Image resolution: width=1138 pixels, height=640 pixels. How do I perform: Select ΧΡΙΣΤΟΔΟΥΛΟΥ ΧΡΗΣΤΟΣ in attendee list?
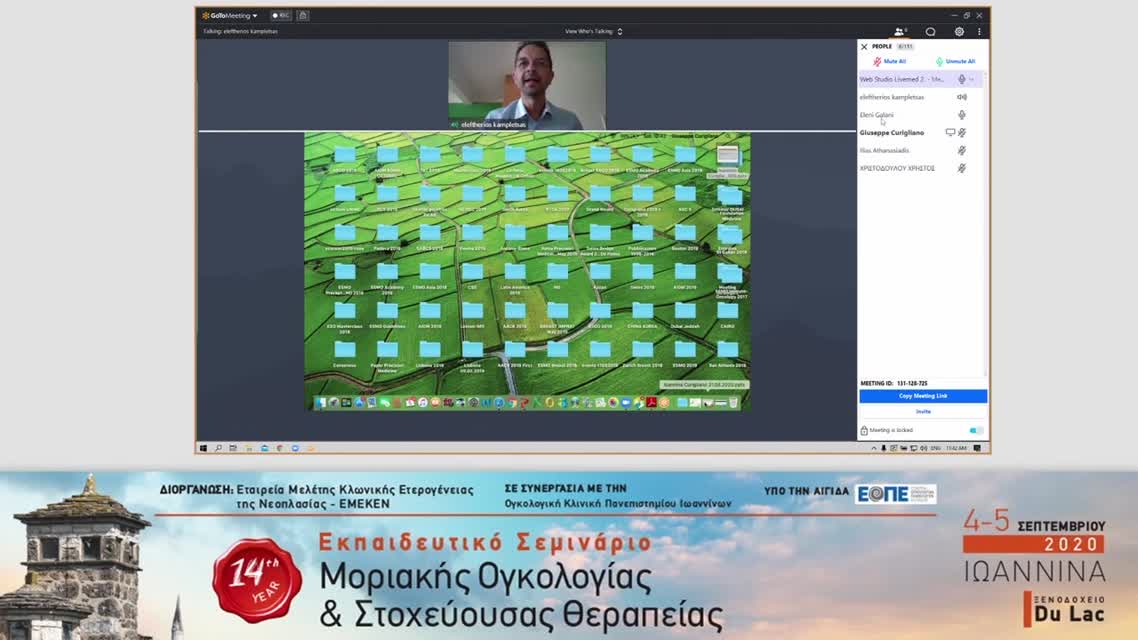[897, 169]
